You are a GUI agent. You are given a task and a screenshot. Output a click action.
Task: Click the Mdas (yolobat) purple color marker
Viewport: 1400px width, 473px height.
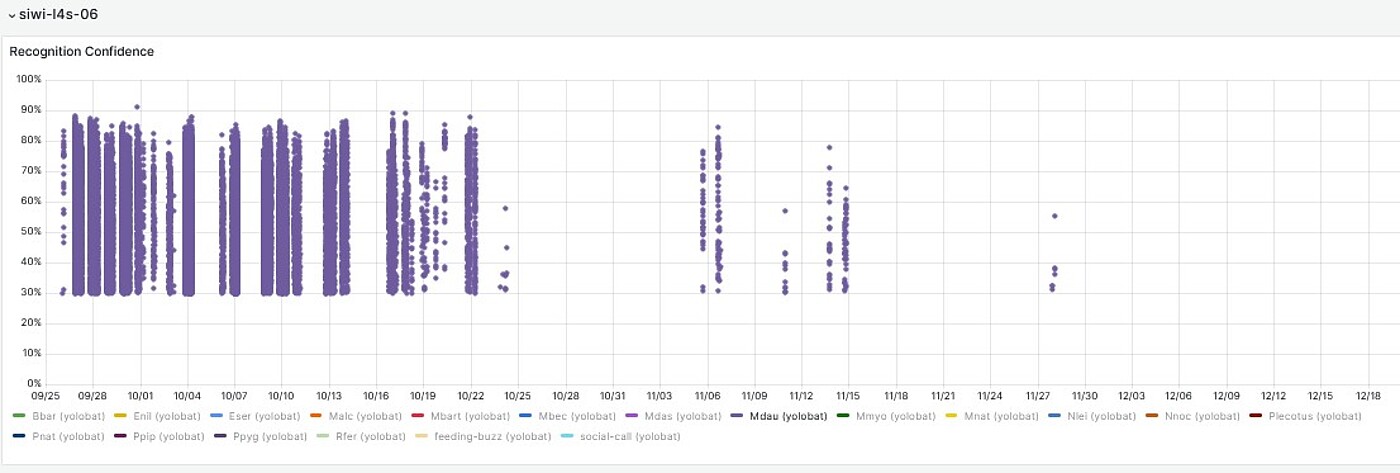point(631,415)
